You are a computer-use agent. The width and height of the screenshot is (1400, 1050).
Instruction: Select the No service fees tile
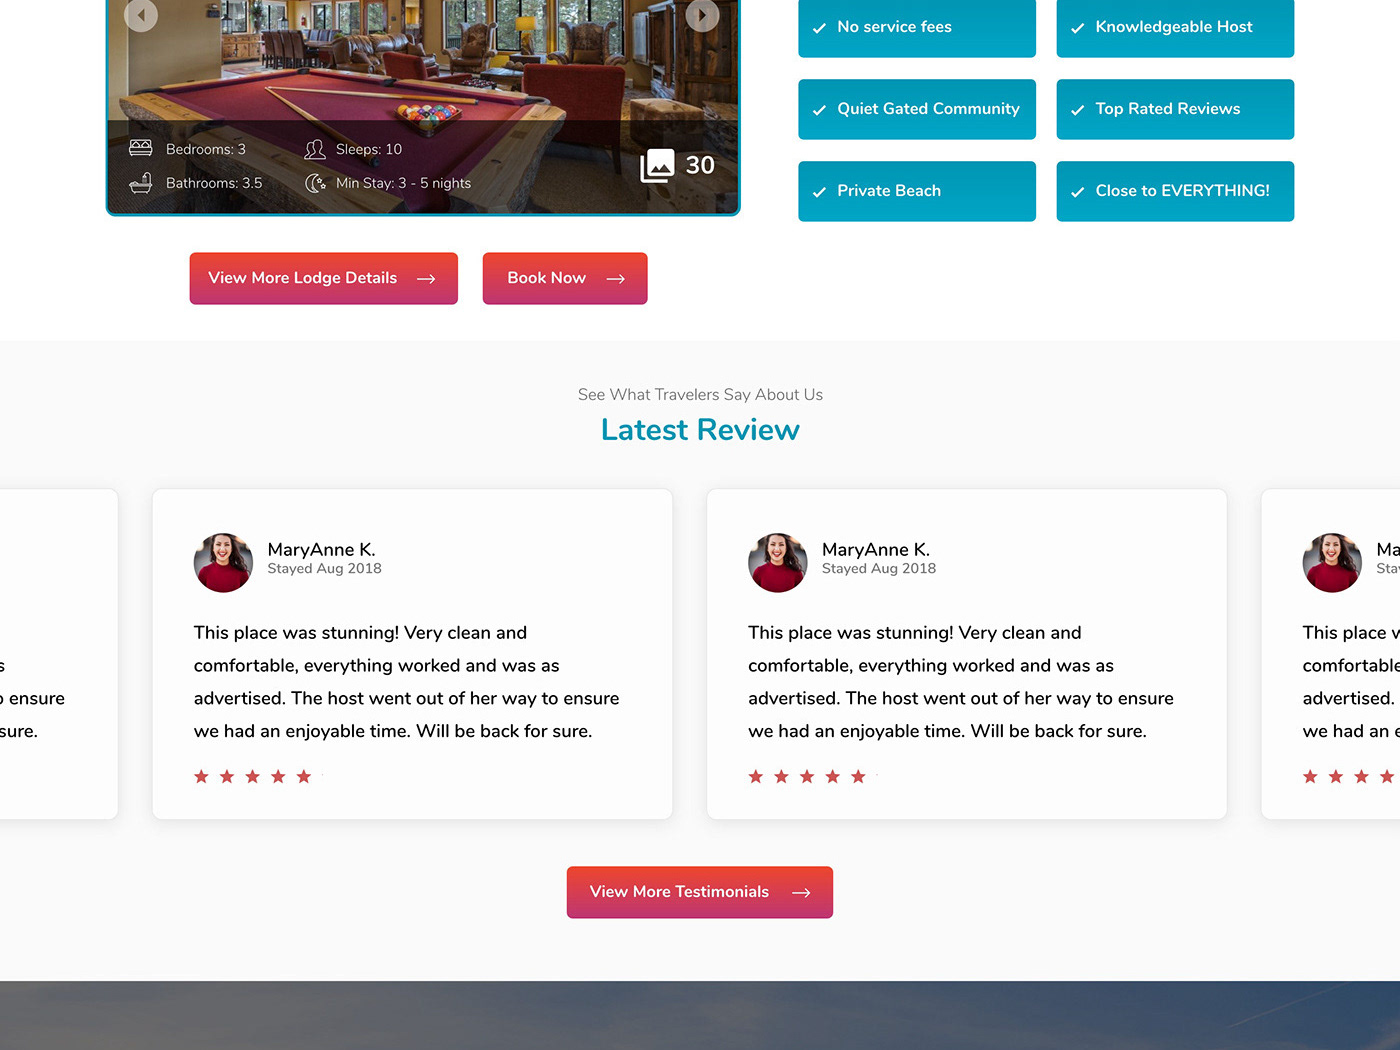[917, 28]
